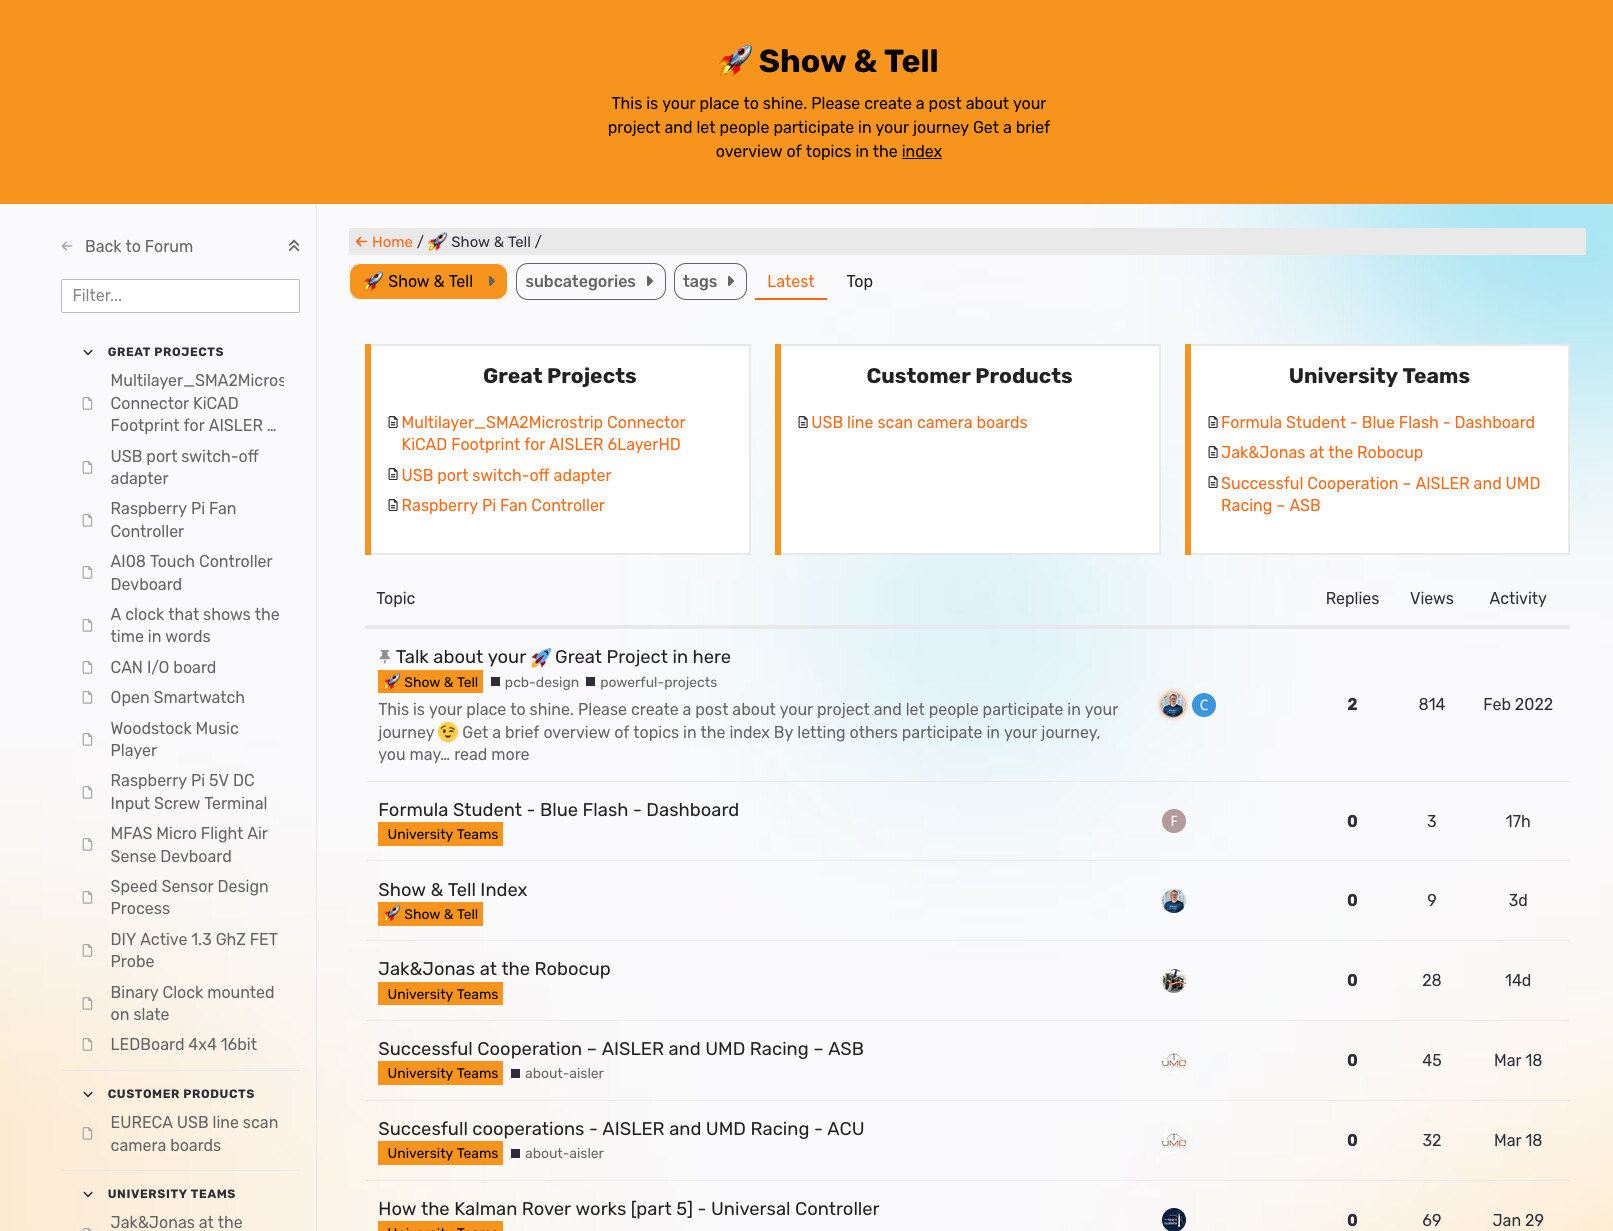Open first poster avatar on pinned topic
1613x1231 pixels.
(1173, 705)
